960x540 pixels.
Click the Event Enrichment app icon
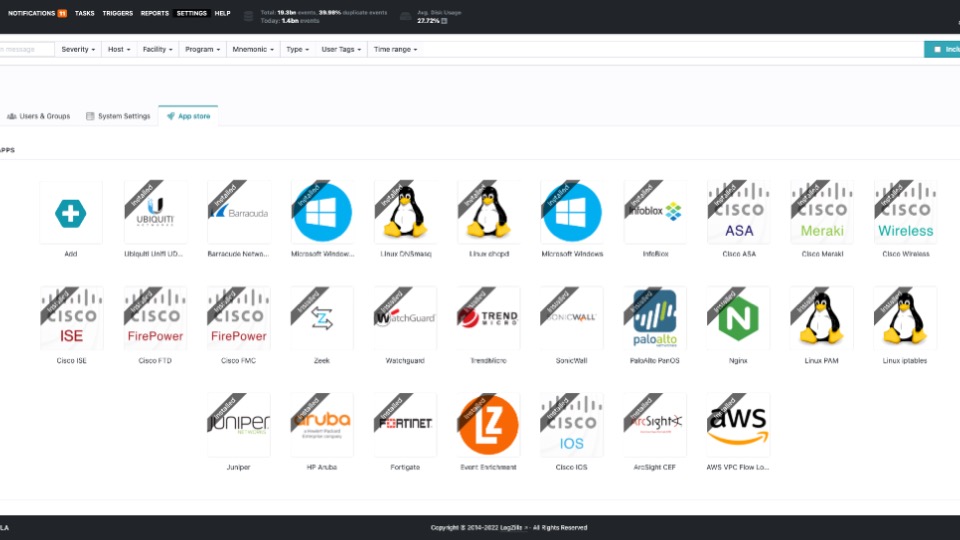click(x=488, y=424)
